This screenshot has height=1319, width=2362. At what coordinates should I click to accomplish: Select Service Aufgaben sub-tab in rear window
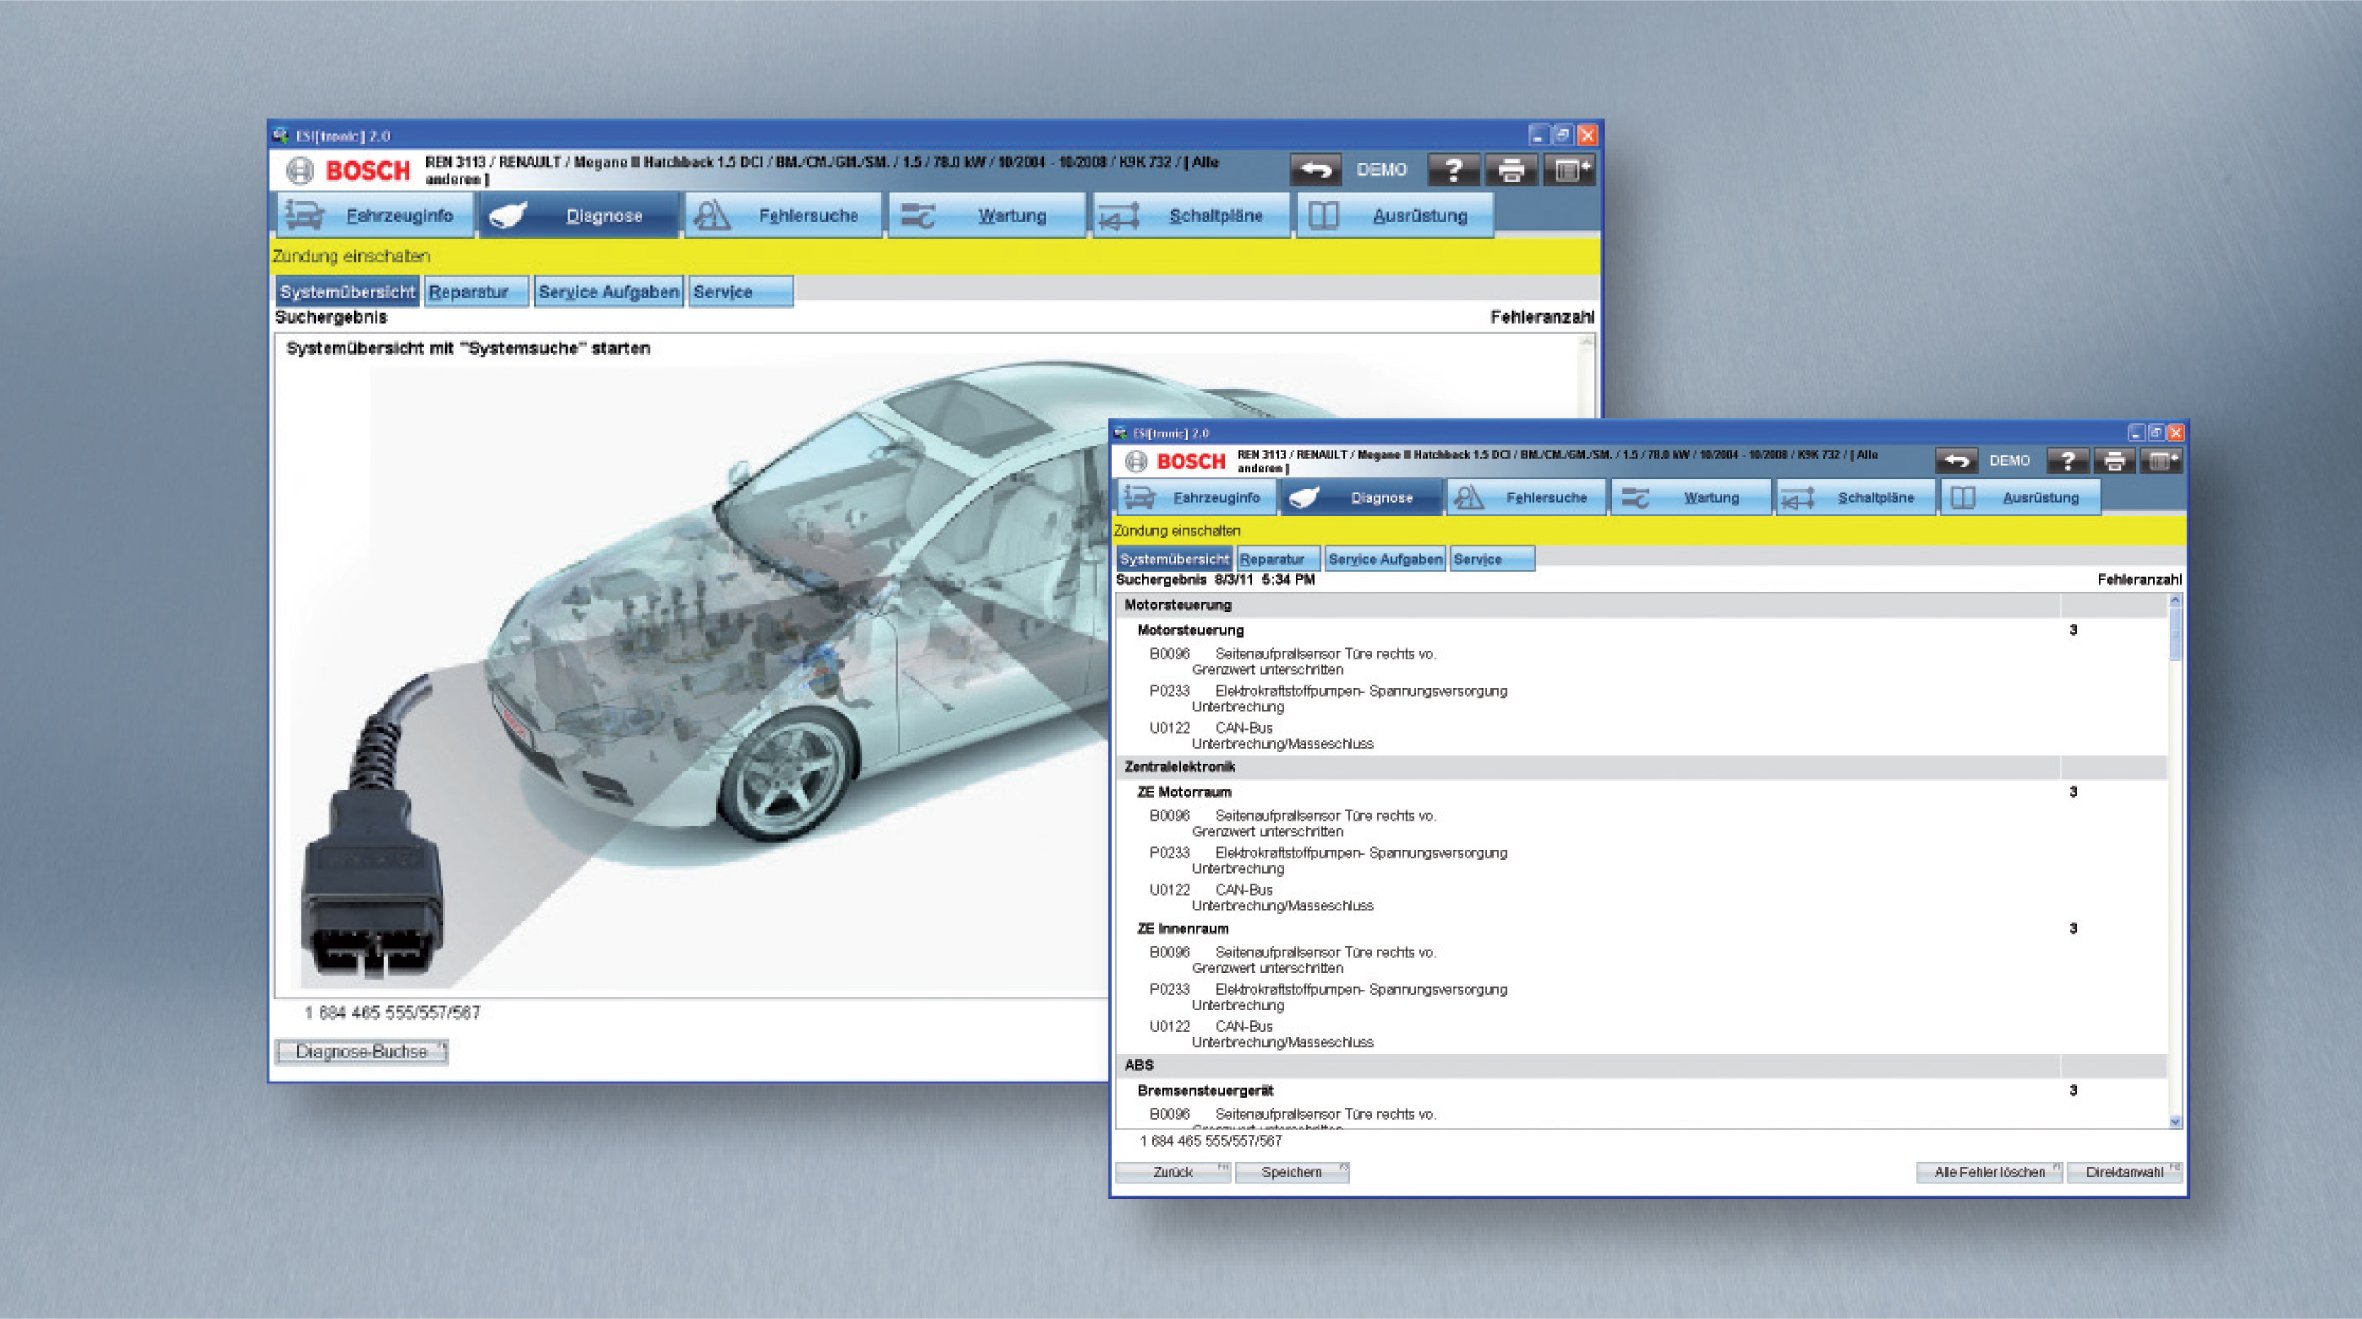pos(608,291)
